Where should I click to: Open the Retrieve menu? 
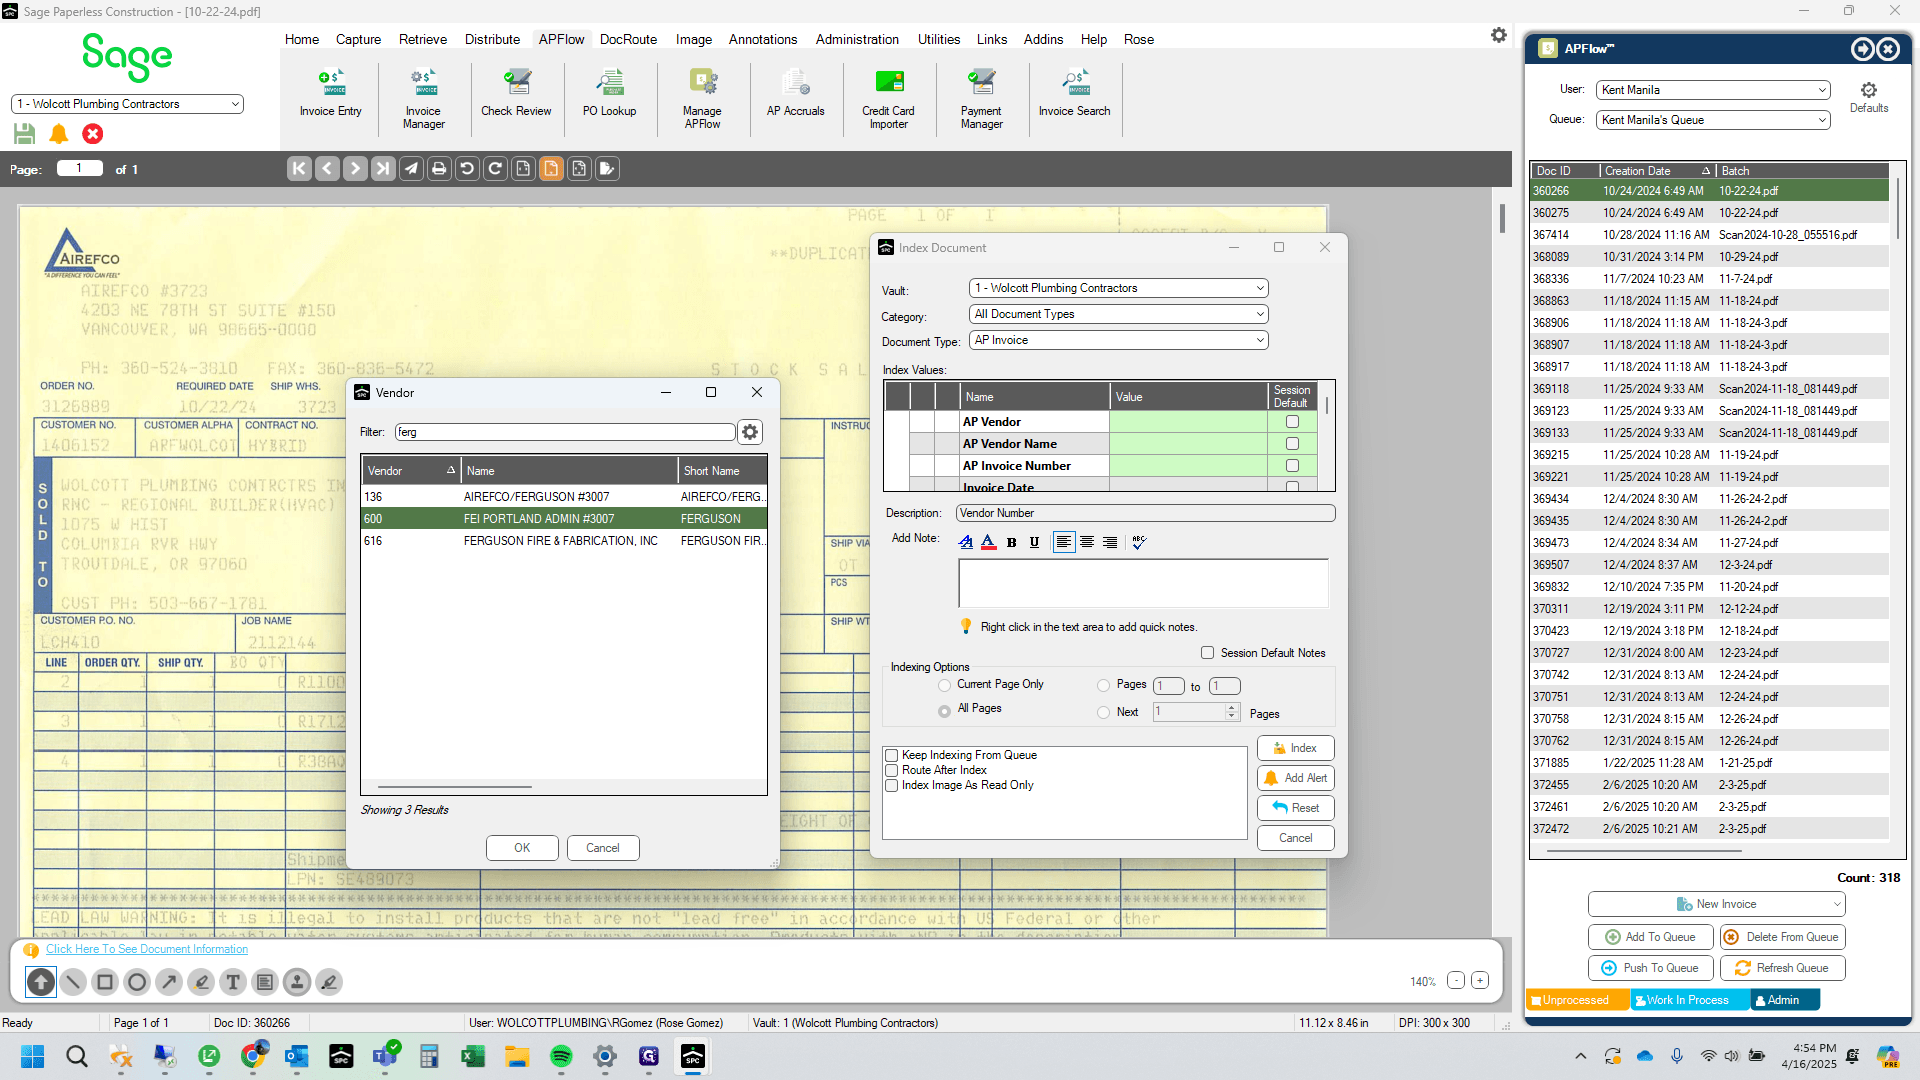coord(423,39)
